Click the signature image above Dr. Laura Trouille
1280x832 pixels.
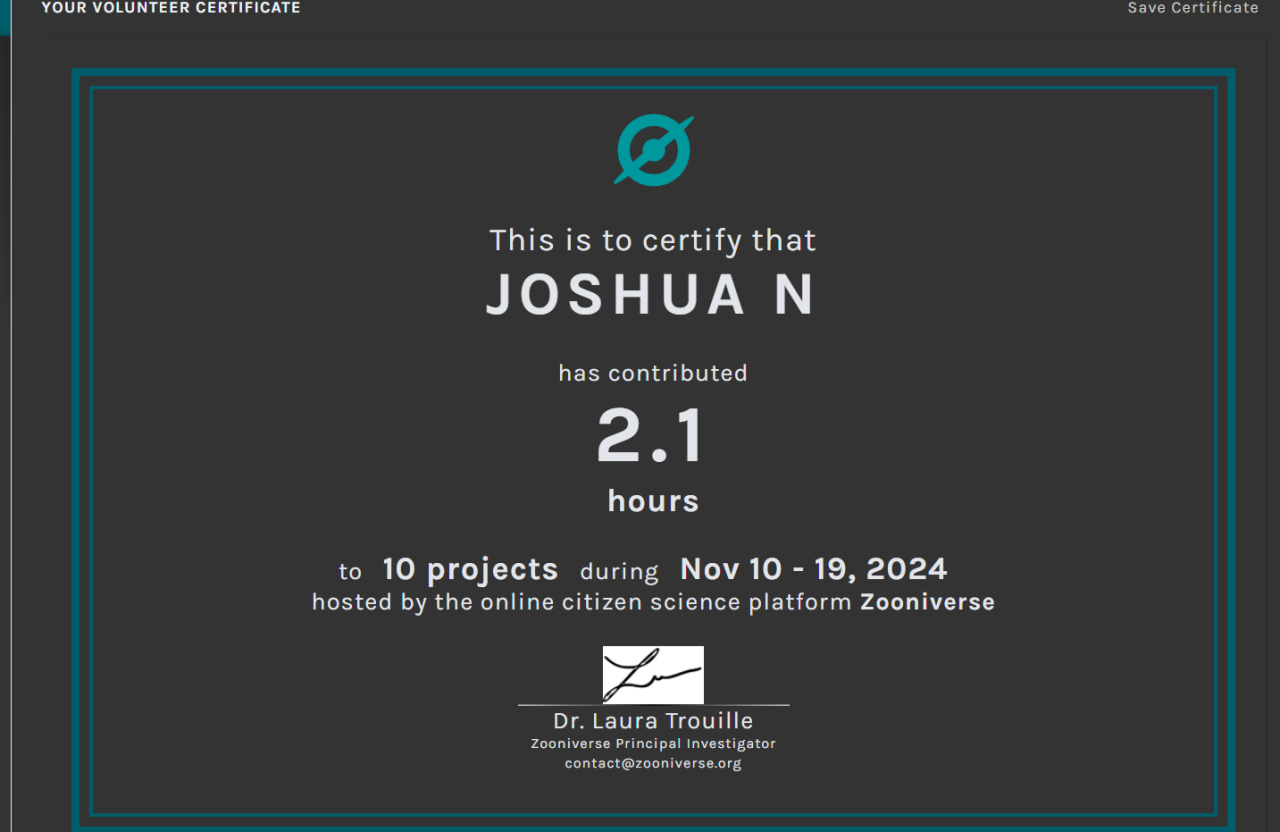653,675
